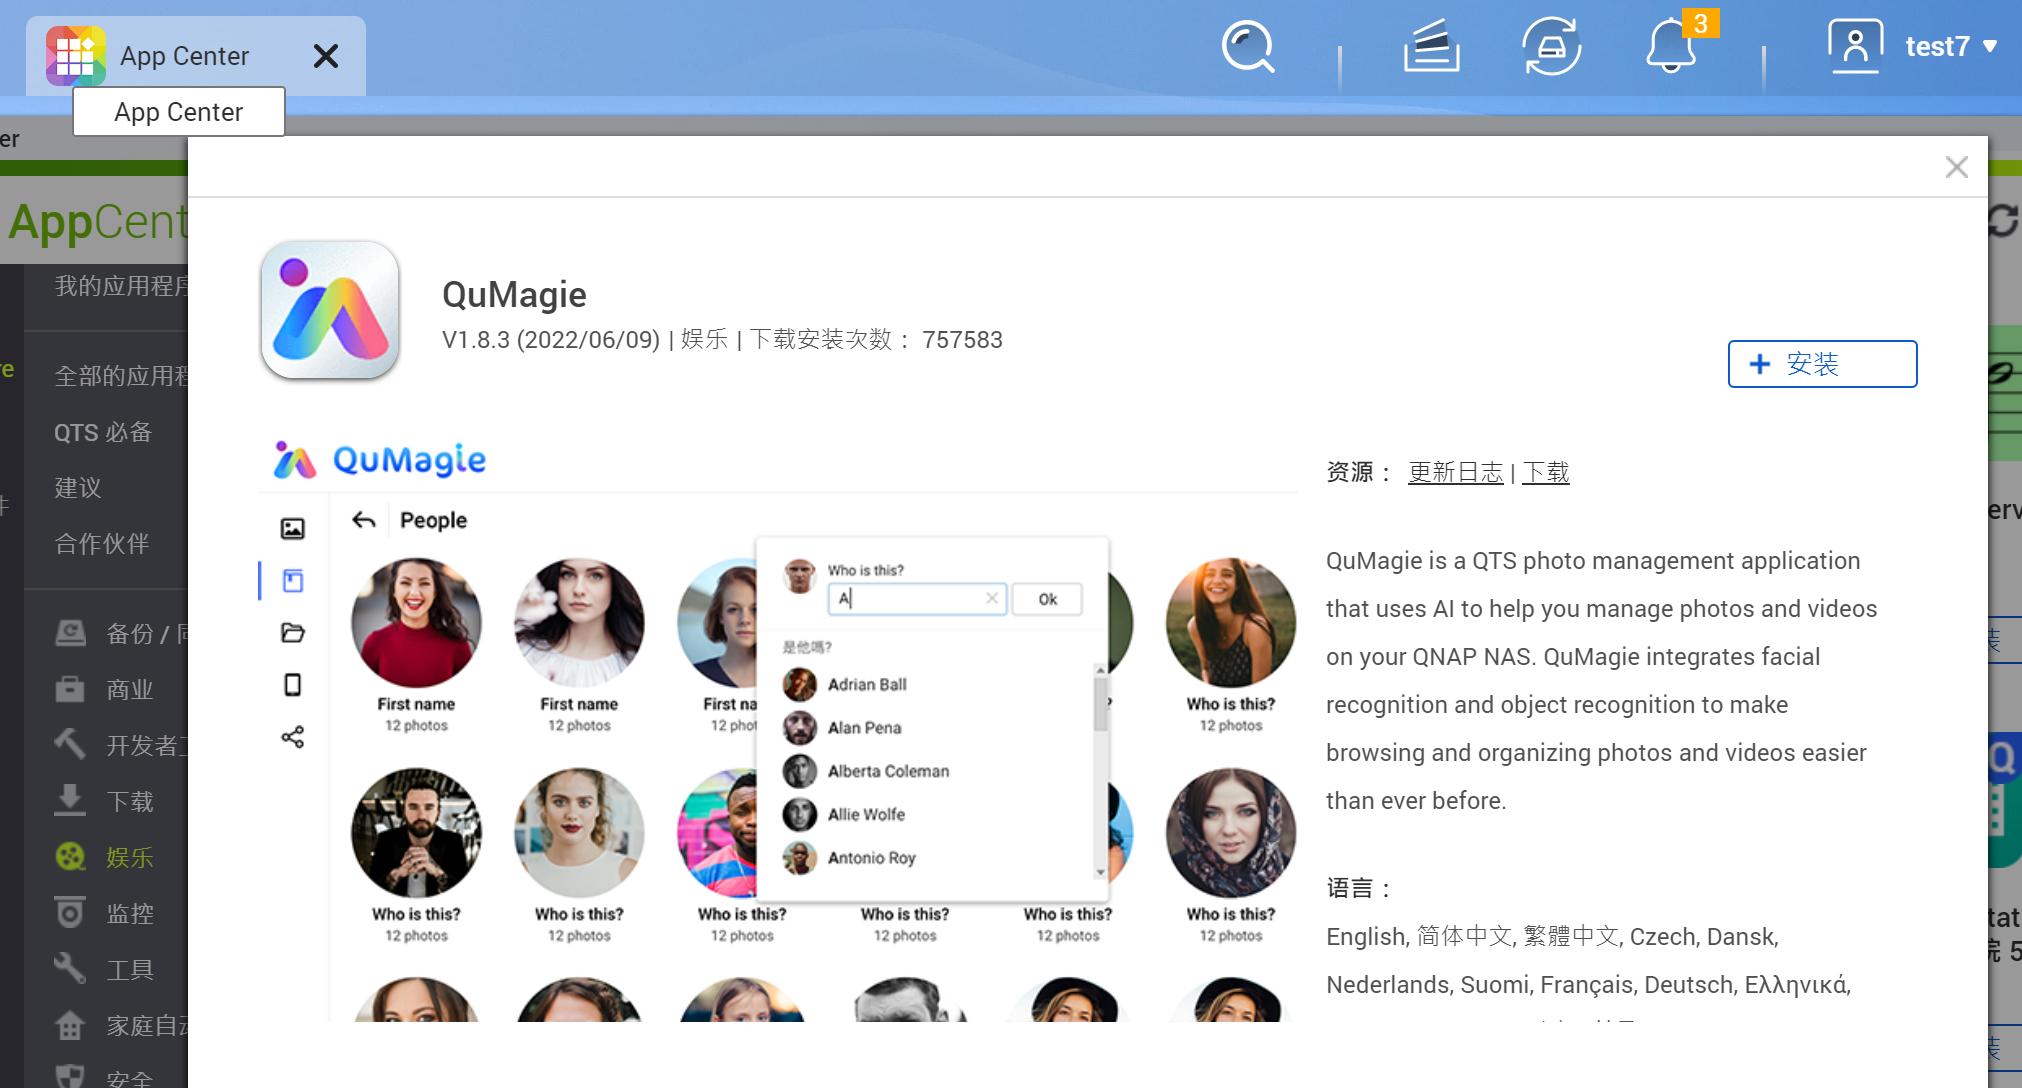Close the App Center tab
The width and height of the screenshot is (2022, 1088).
tap(326, 56)
